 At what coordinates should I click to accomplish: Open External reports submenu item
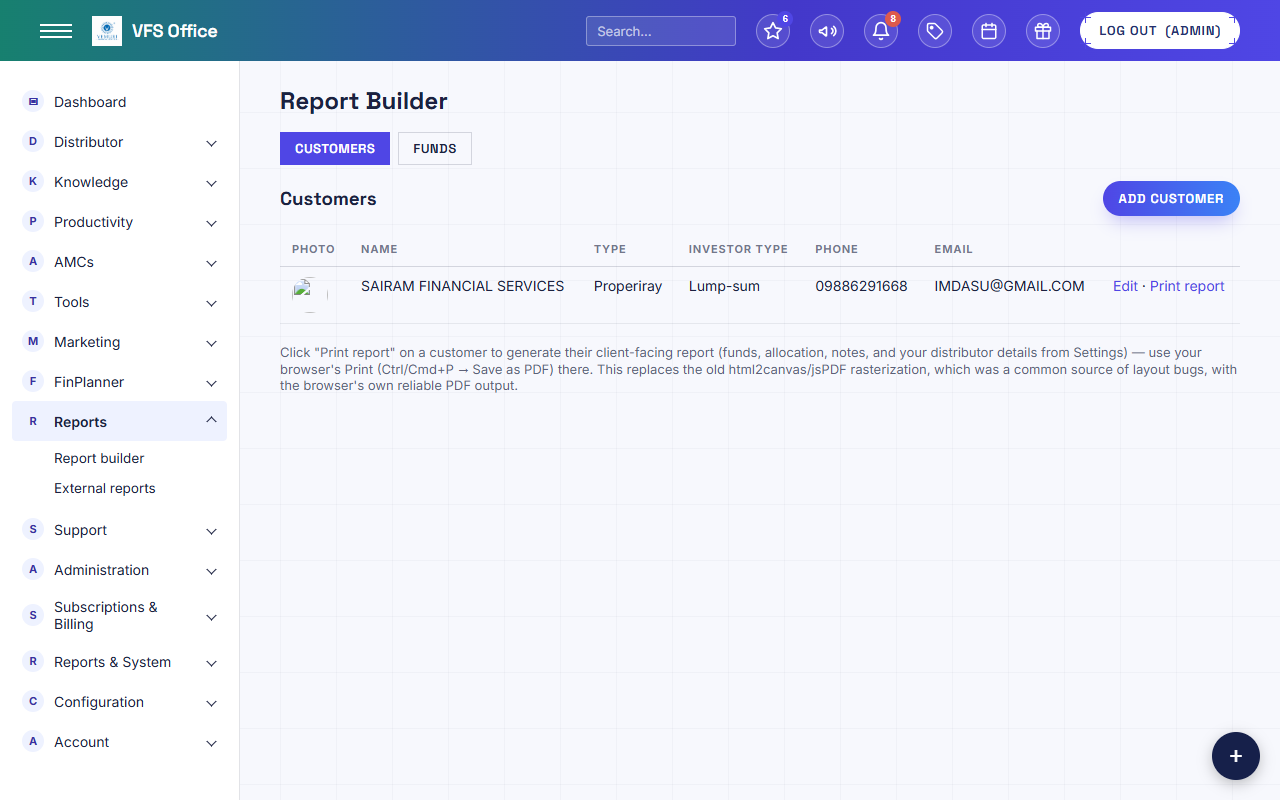click(105, 488)
